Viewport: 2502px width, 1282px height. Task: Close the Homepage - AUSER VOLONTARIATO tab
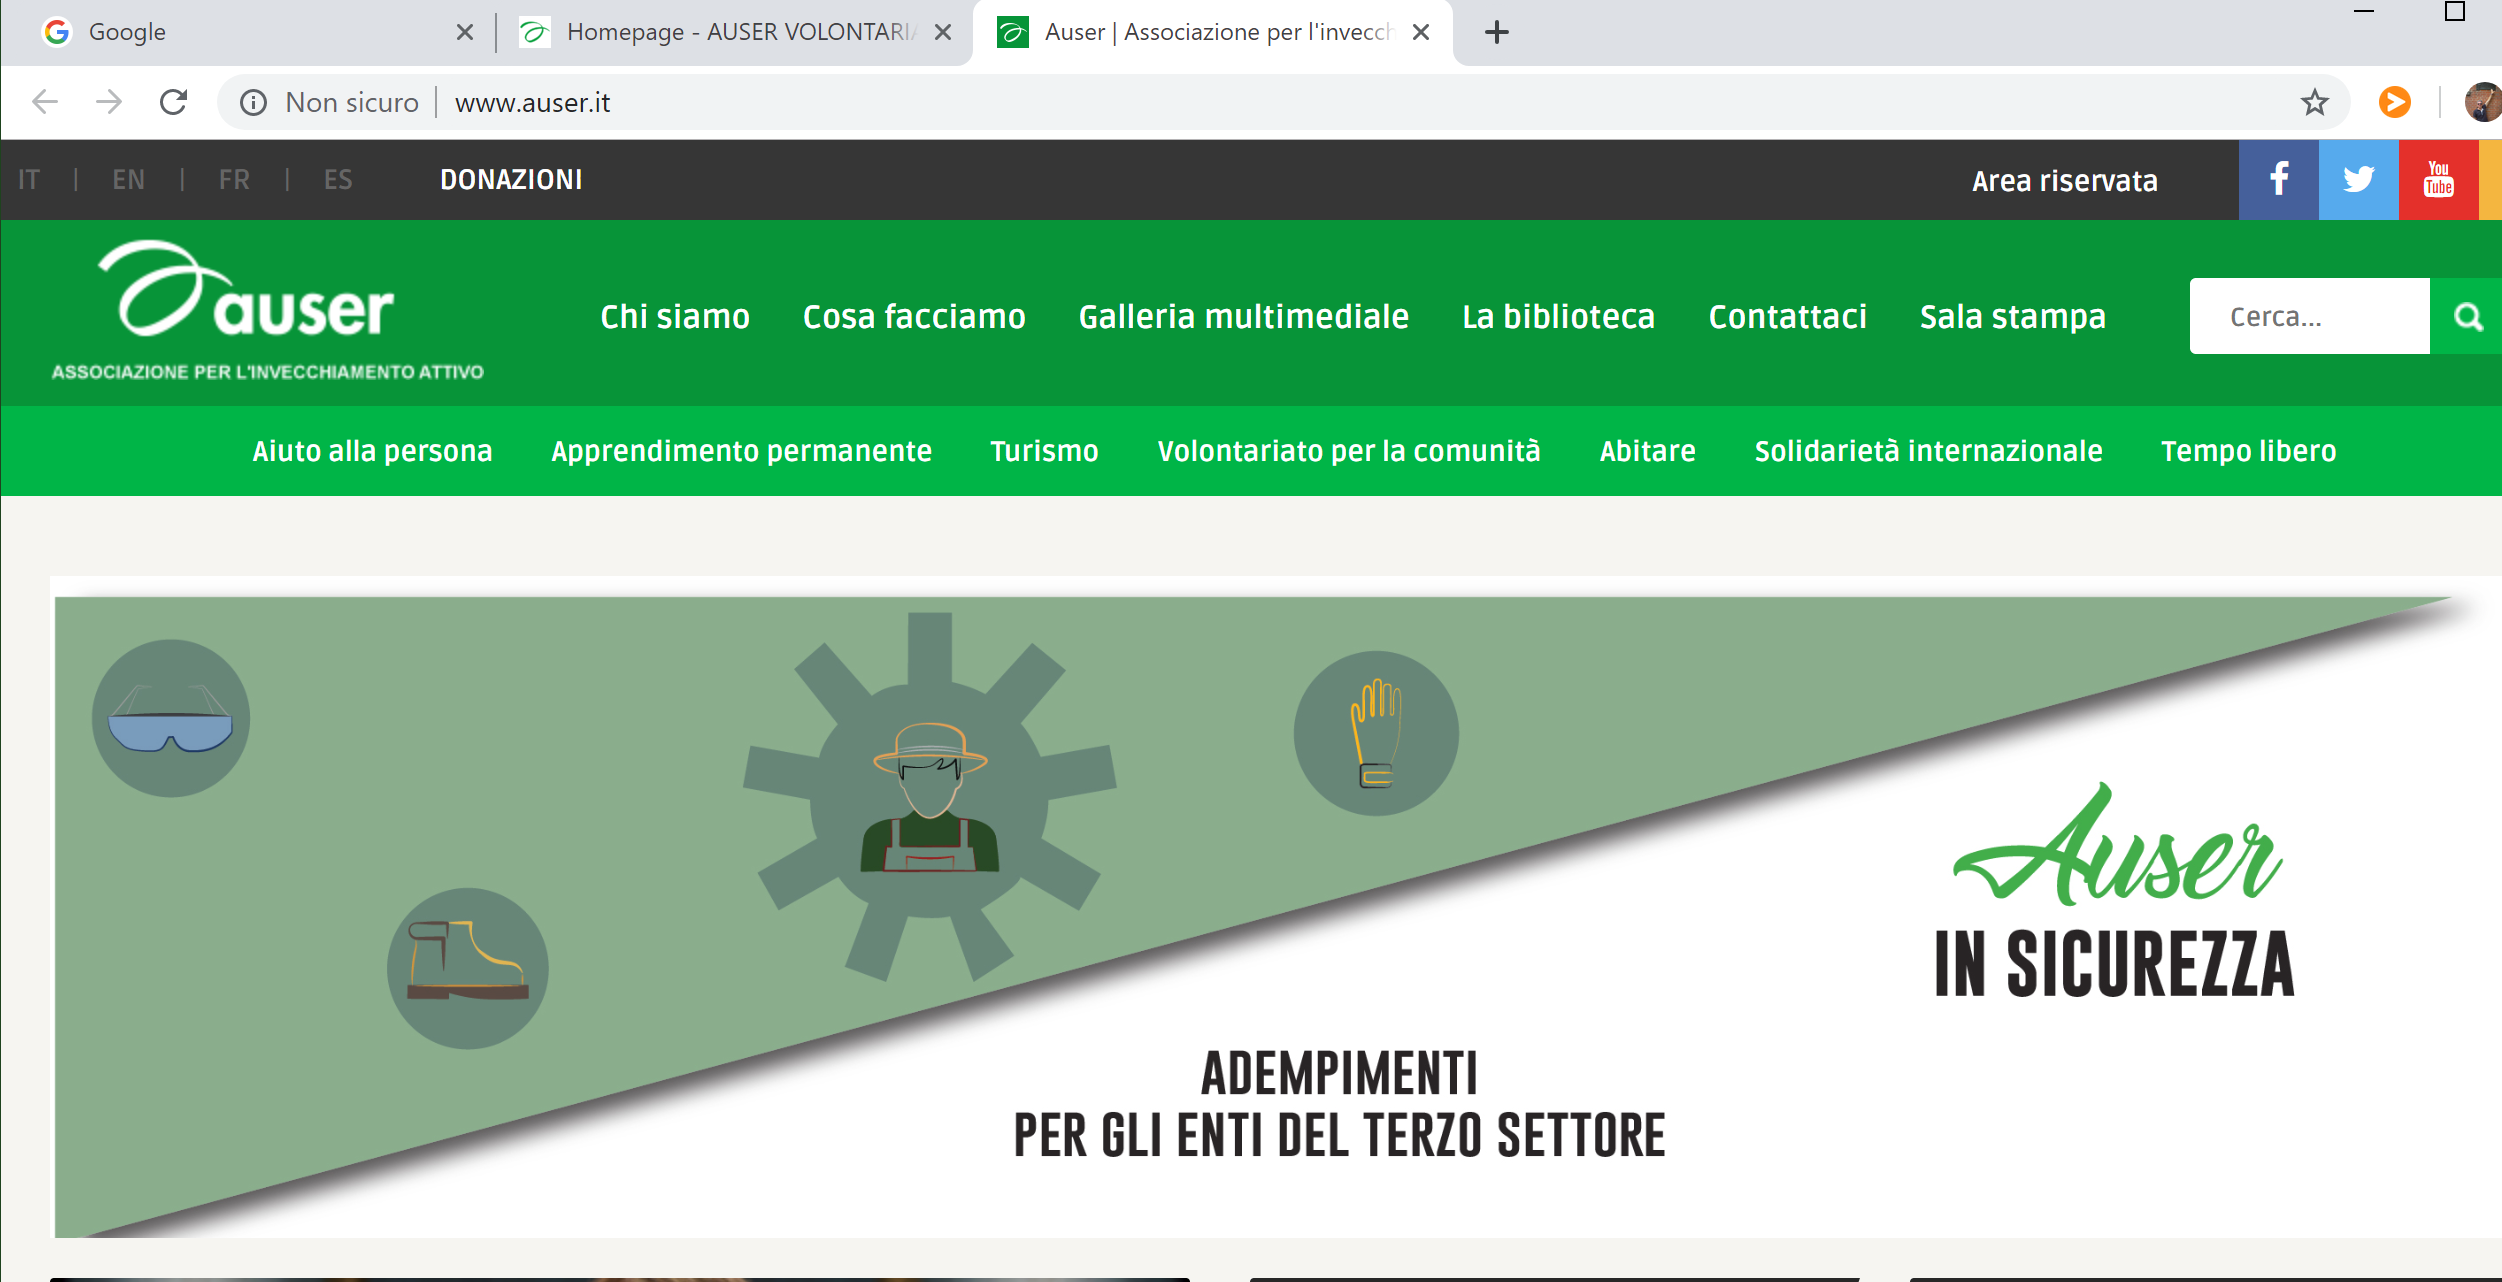click(x=943, y=32)
